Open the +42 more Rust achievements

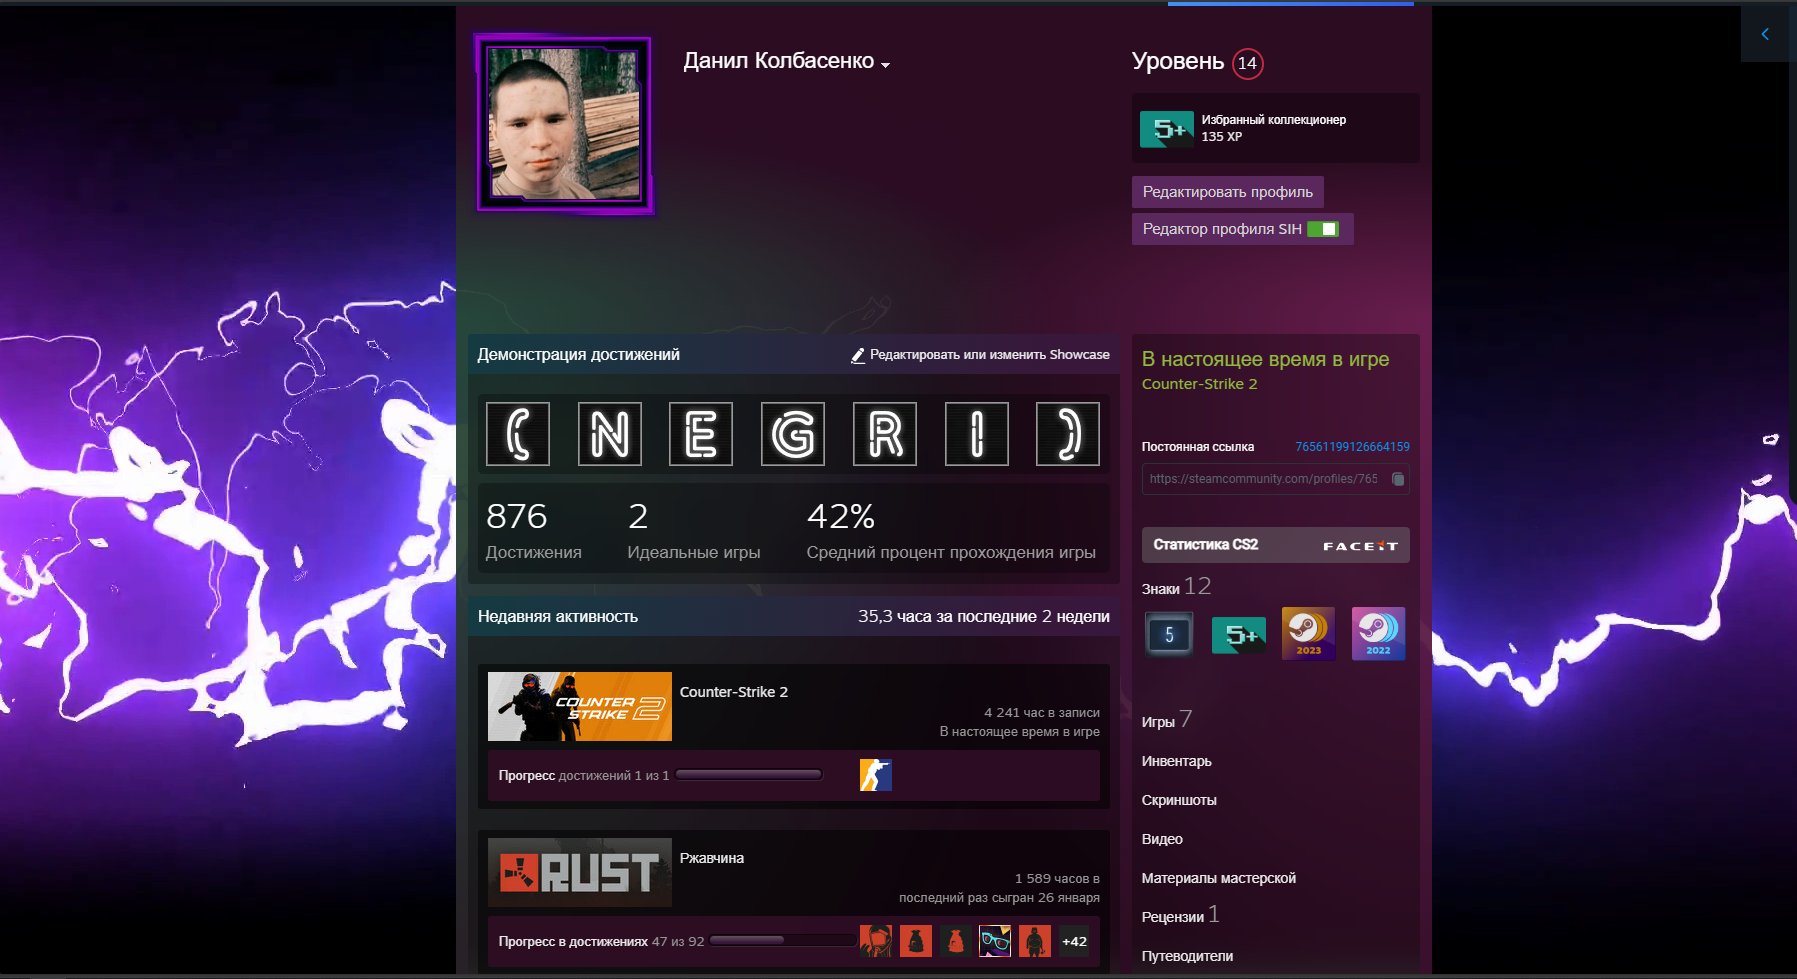(x=1074, y=941)
